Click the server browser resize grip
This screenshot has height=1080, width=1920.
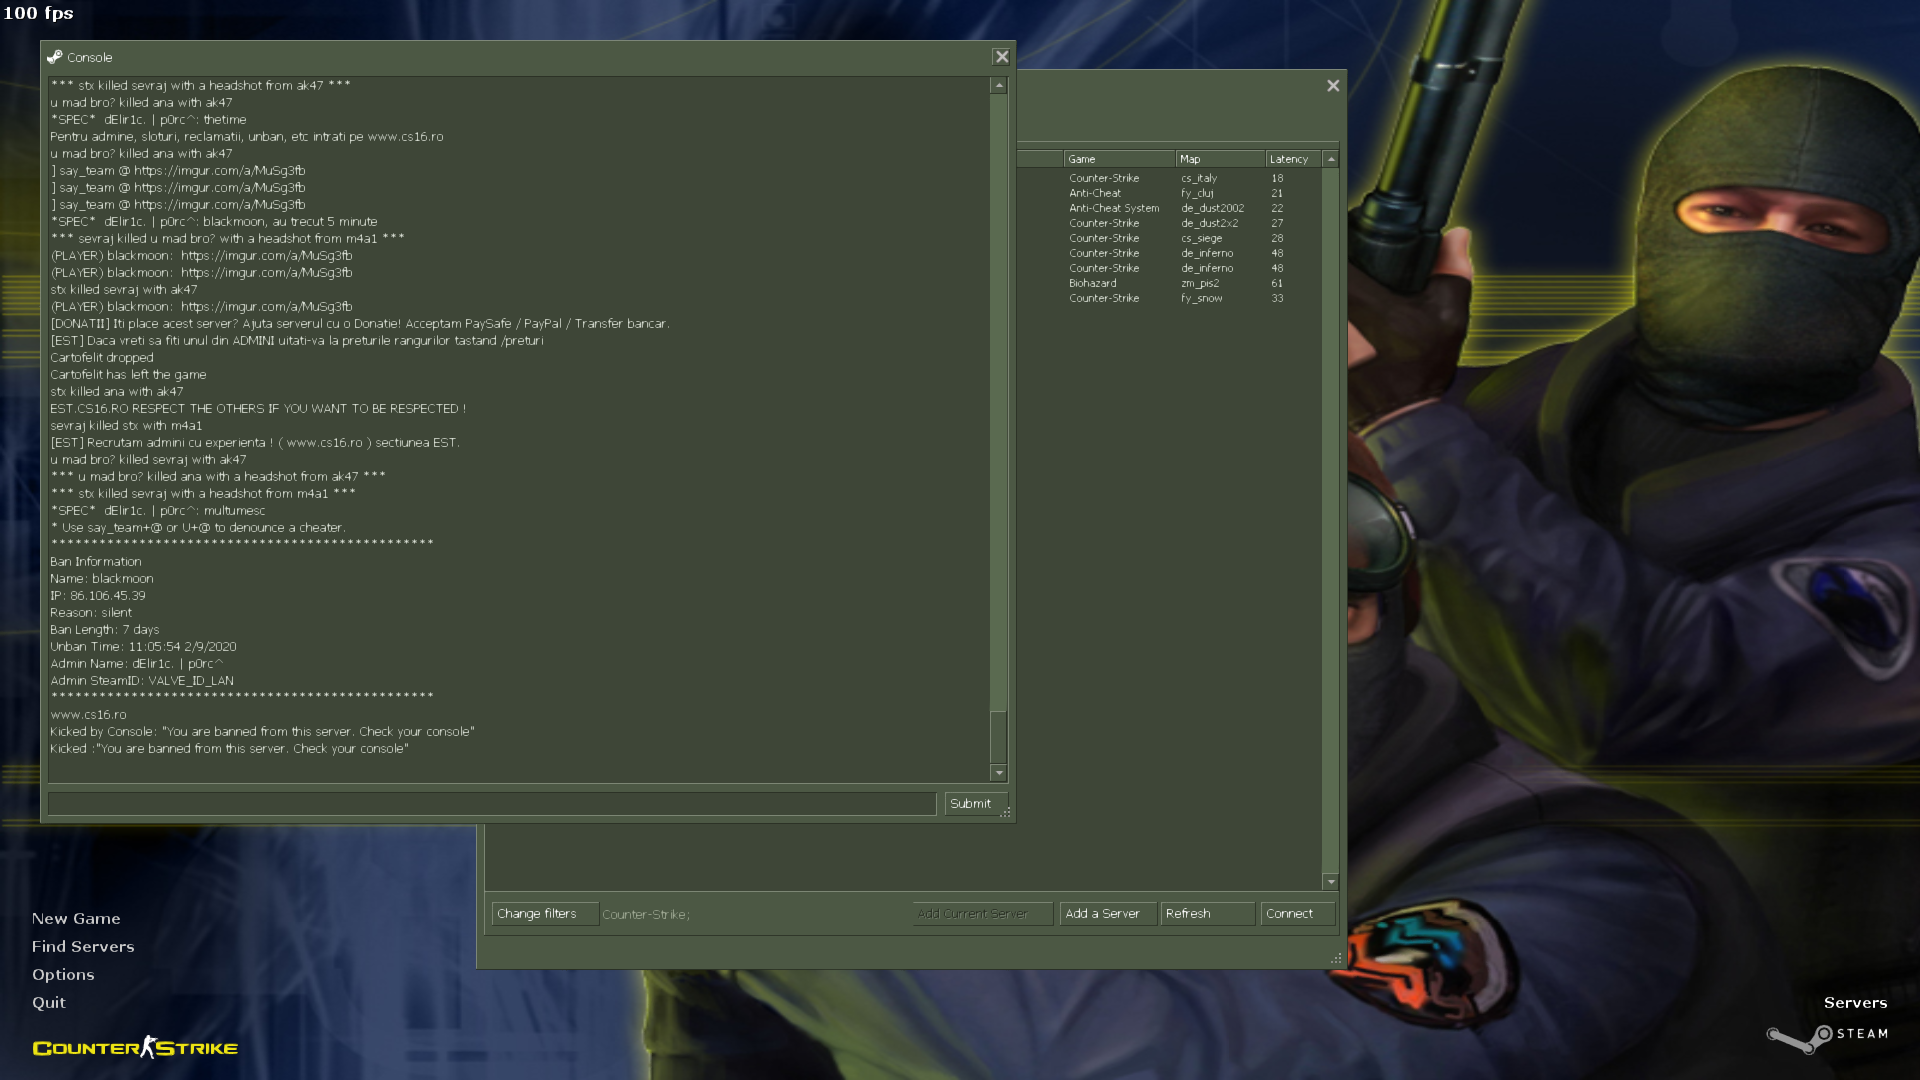tap(1336, 958)
